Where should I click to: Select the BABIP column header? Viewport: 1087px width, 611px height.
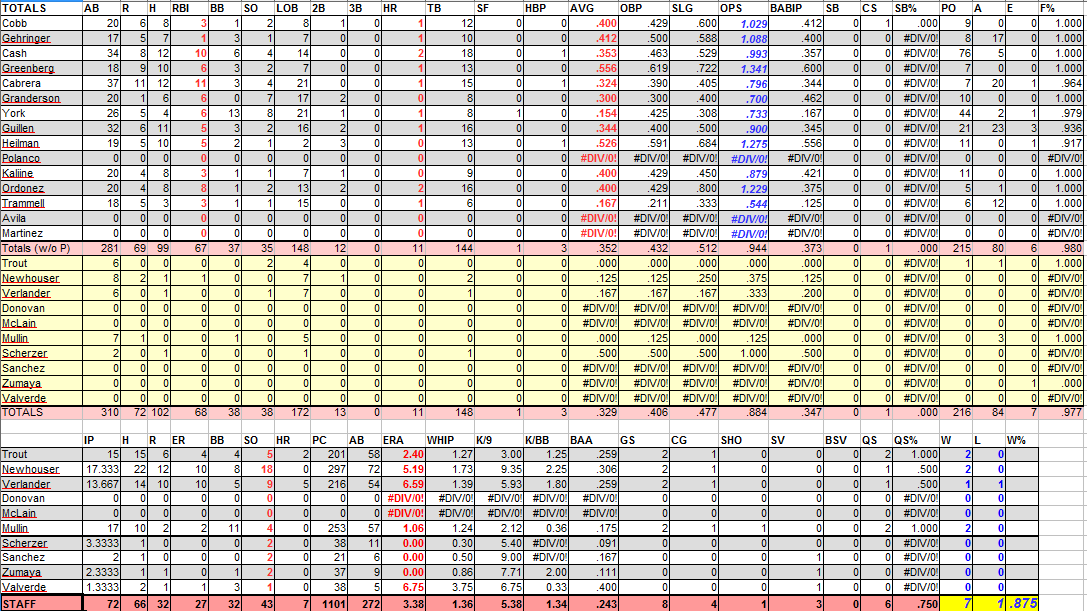796,8
